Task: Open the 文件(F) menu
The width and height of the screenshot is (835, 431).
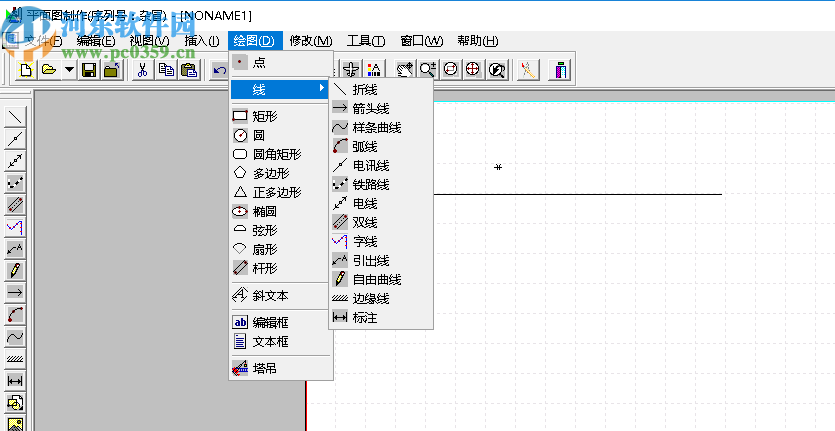Action: 43,41
